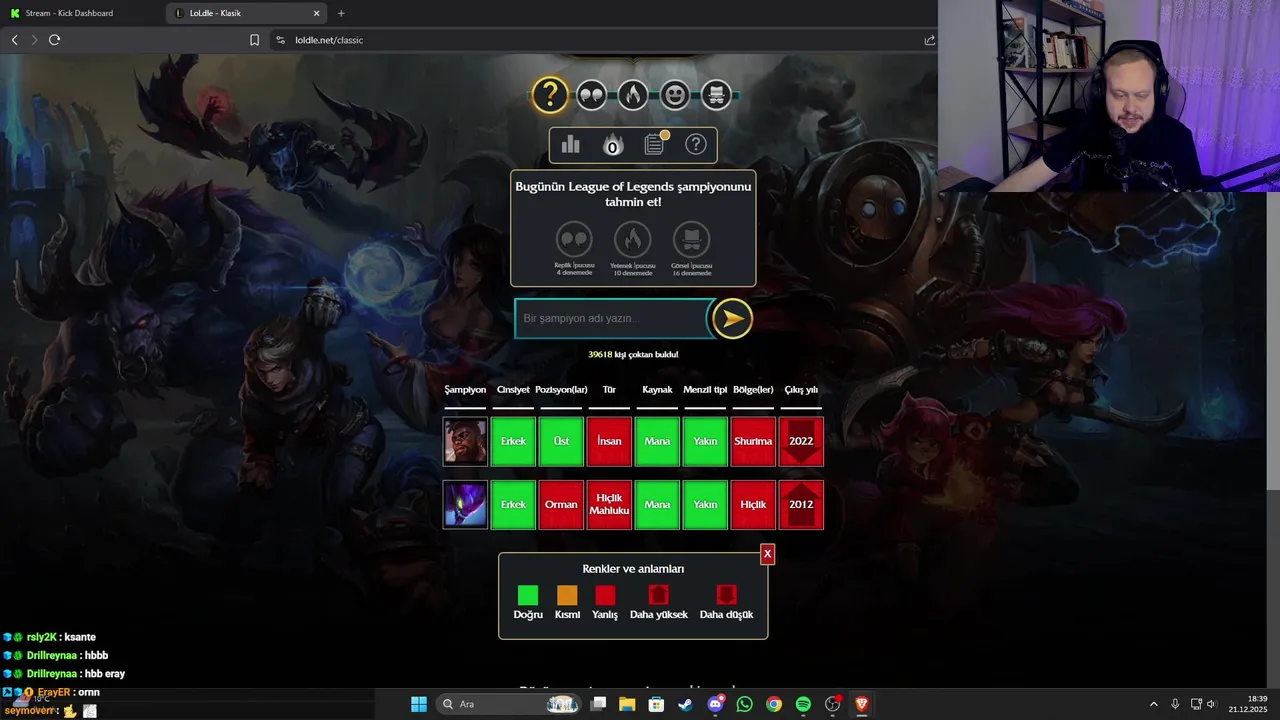
Task: Click the Görsel ipucu hat hint
Action: (691, 240)
